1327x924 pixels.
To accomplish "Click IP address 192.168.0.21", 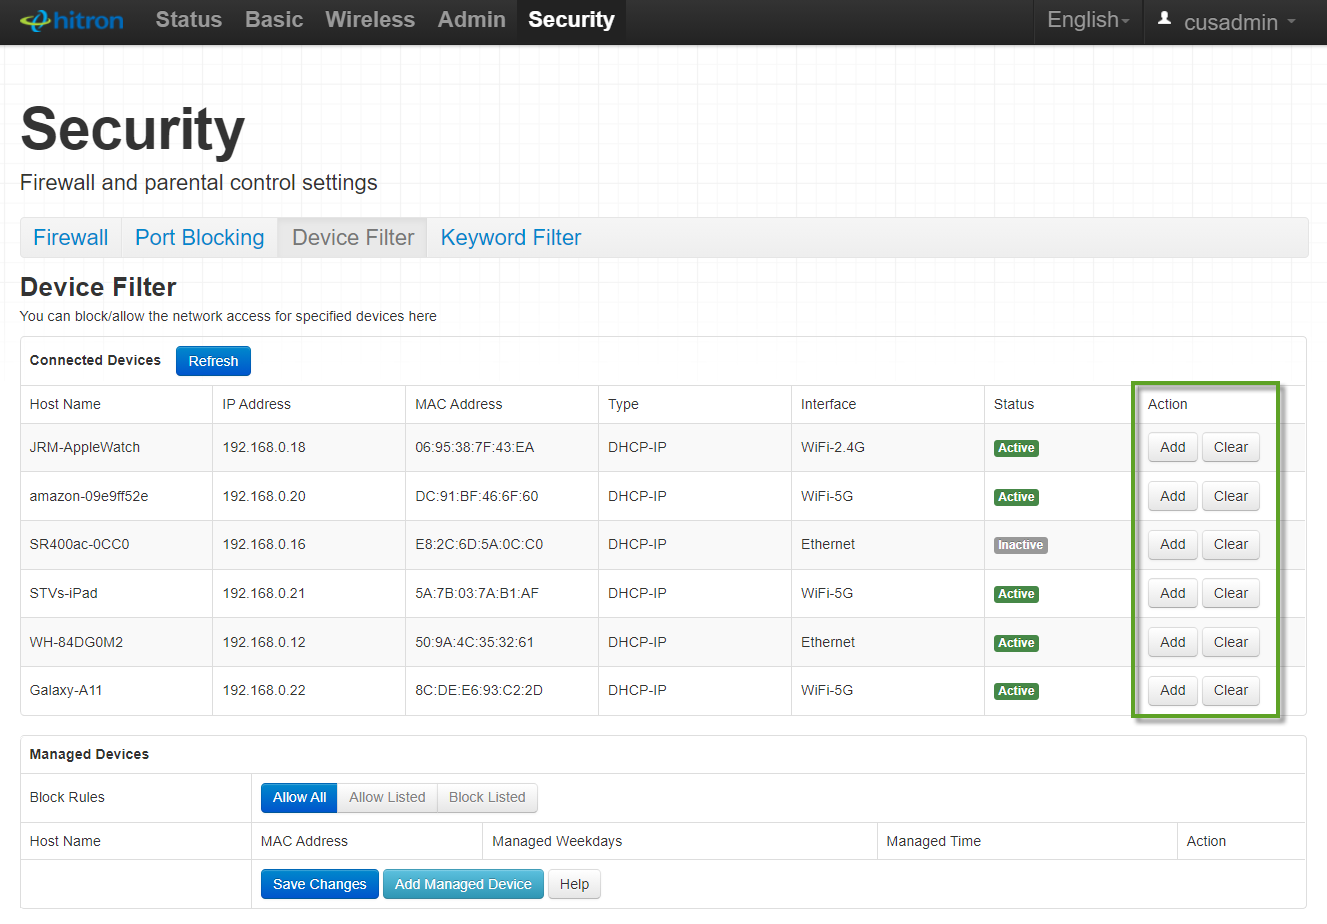I will [264, 593].
